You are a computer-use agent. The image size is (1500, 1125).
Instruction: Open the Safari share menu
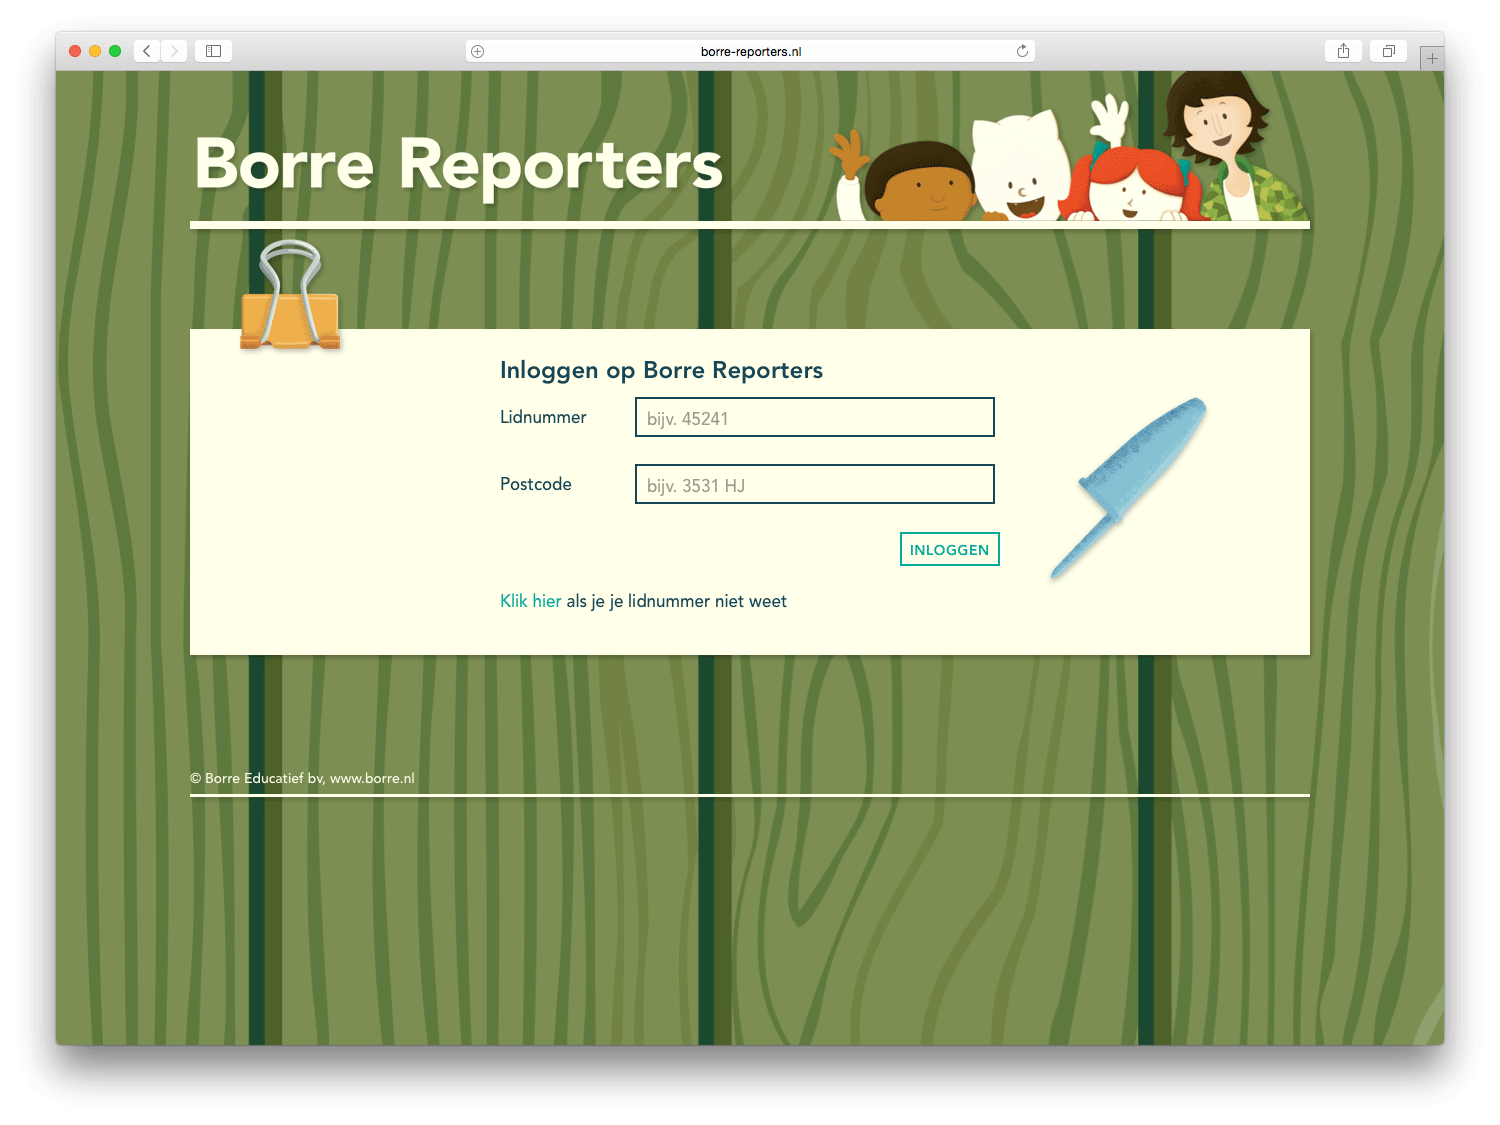(x=1343, y=51)
